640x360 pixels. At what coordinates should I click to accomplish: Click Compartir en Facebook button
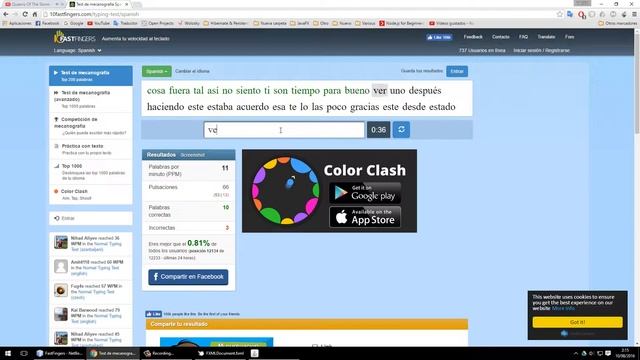pos(188,277)
